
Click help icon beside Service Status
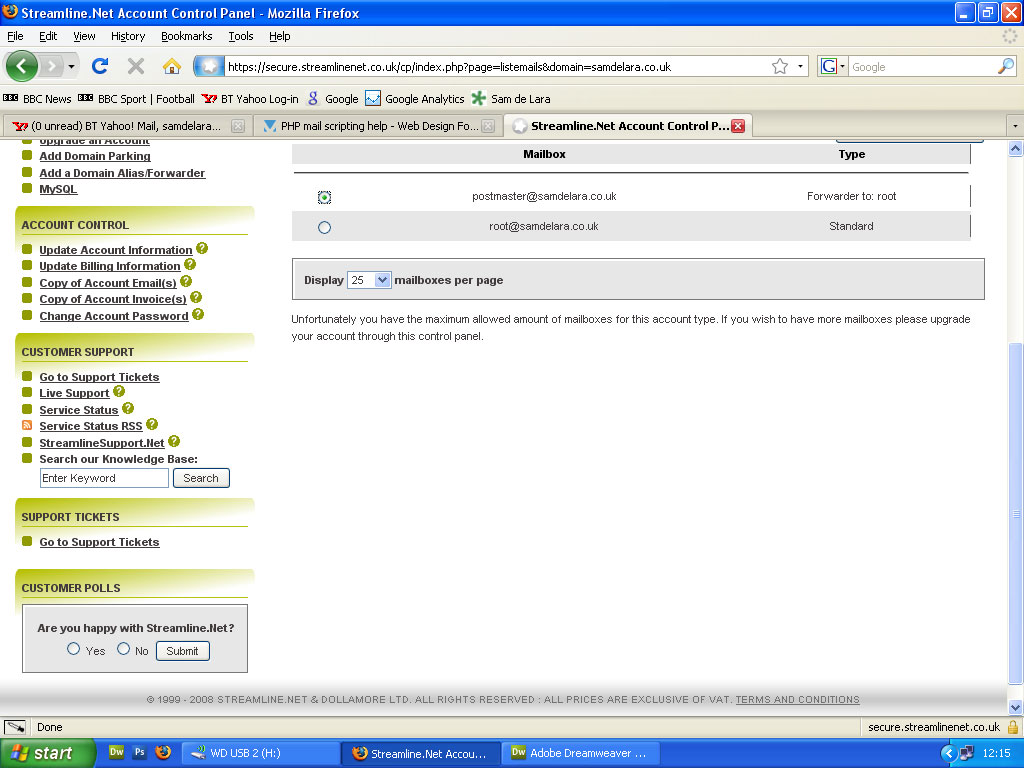tap(128, 408)
